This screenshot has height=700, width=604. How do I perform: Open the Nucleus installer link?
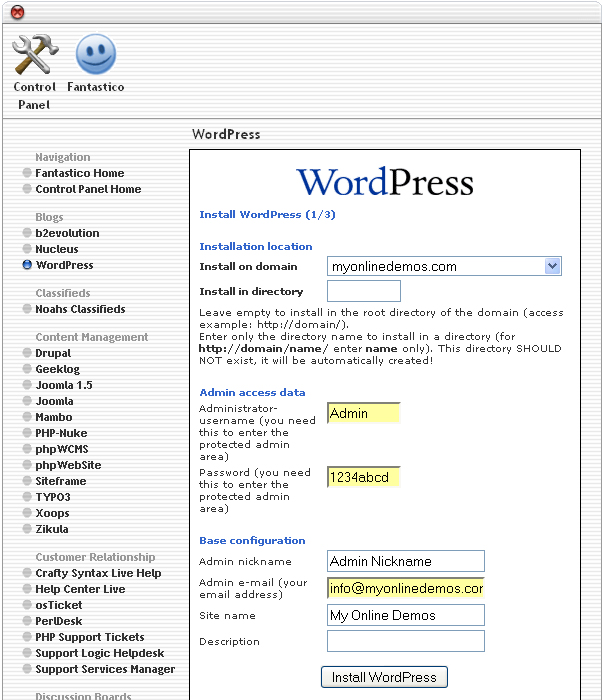coord(57,249)
